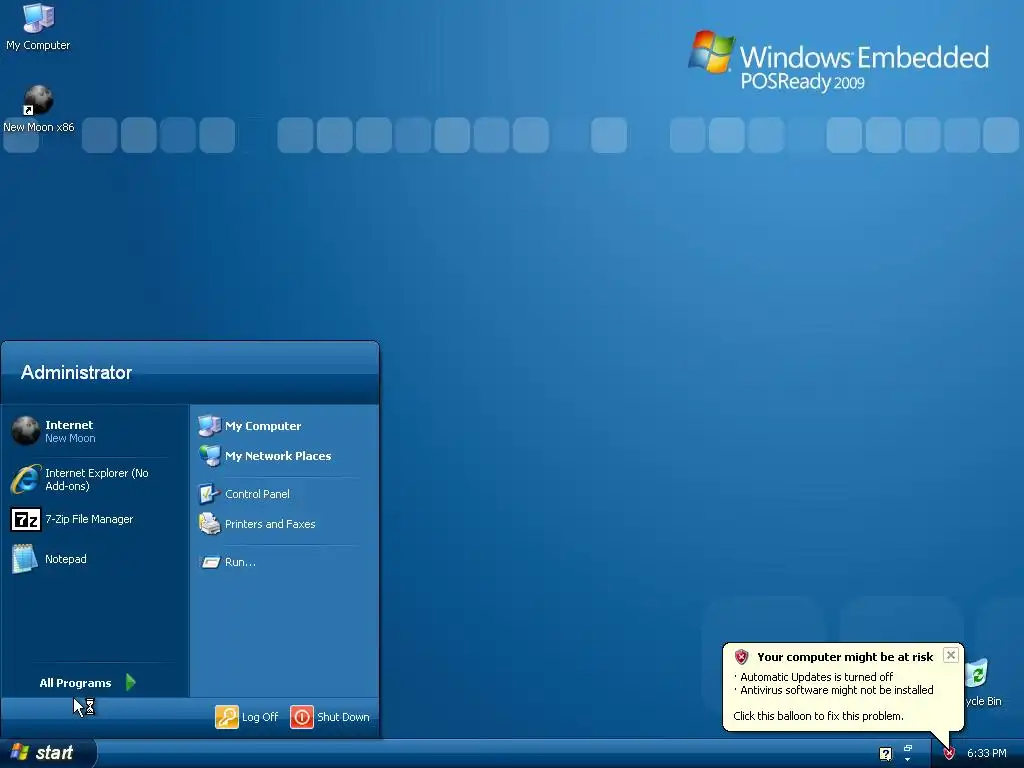Close the security risk balloon

(x=951, y=655)
